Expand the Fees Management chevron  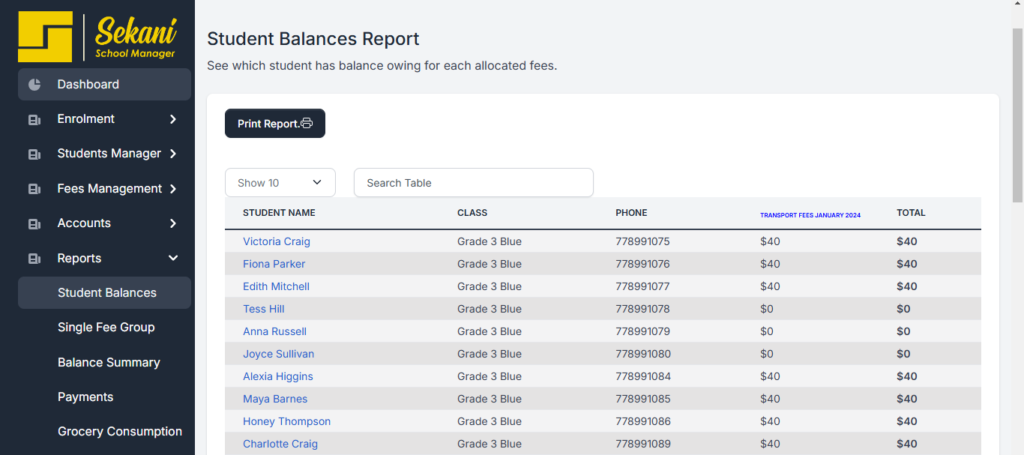tap(173, 189)
